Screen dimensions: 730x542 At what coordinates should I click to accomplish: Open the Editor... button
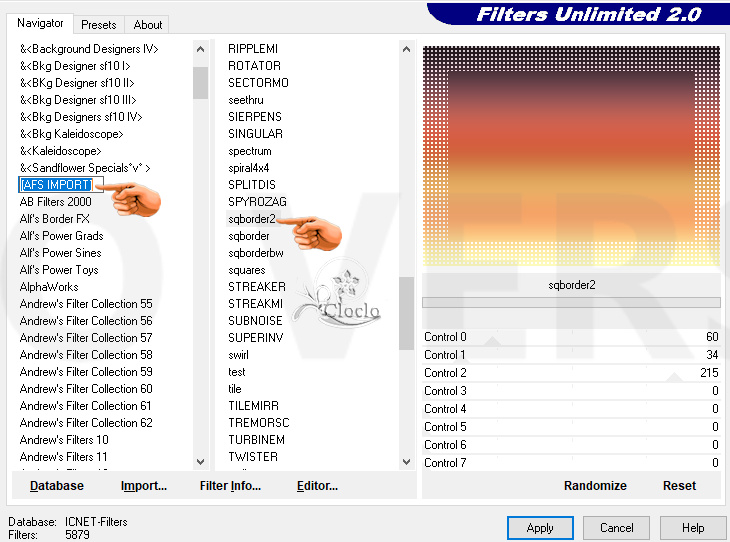click(317, 486)
